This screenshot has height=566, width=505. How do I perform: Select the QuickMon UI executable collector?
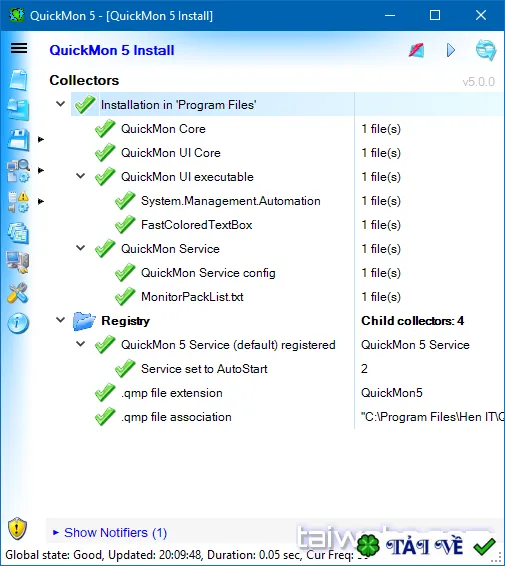pyautogui.click(x=187, y=177)
